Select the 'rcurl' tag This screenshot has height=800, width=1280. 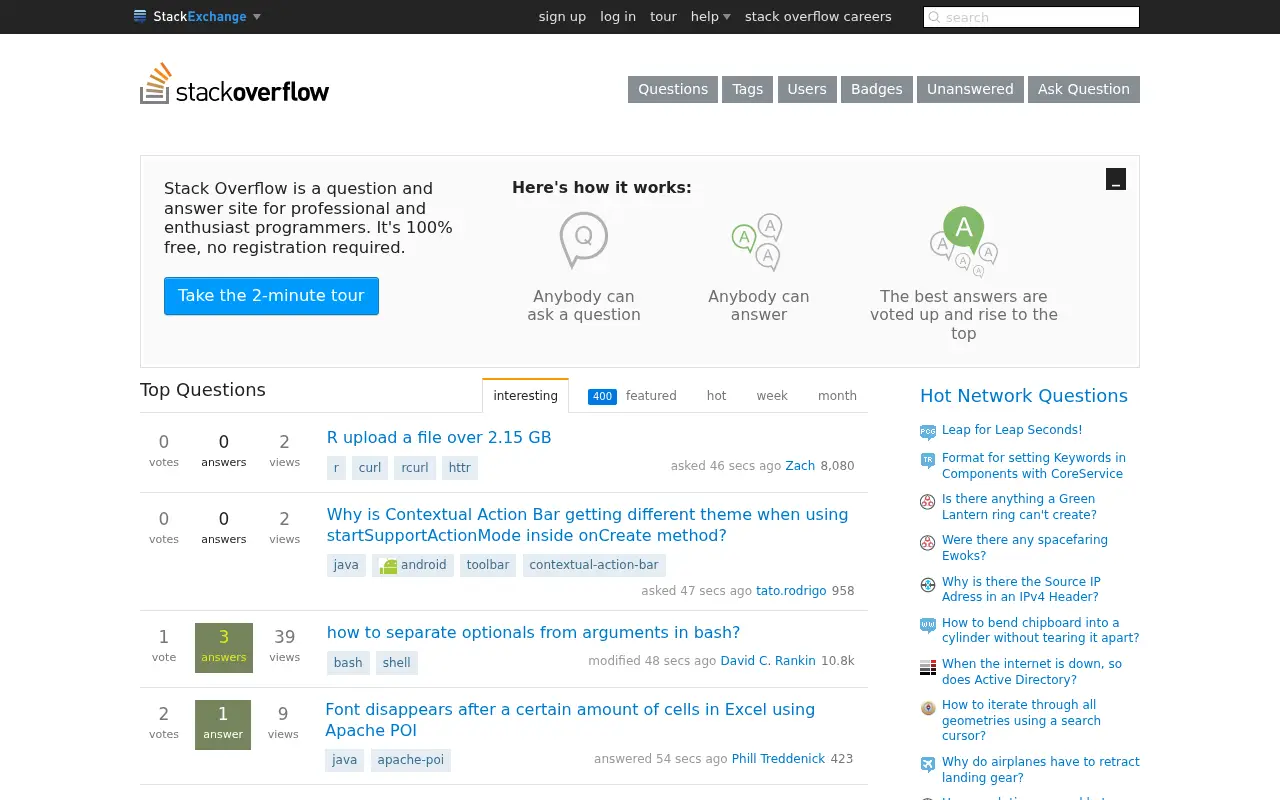[x=415, y=467]
